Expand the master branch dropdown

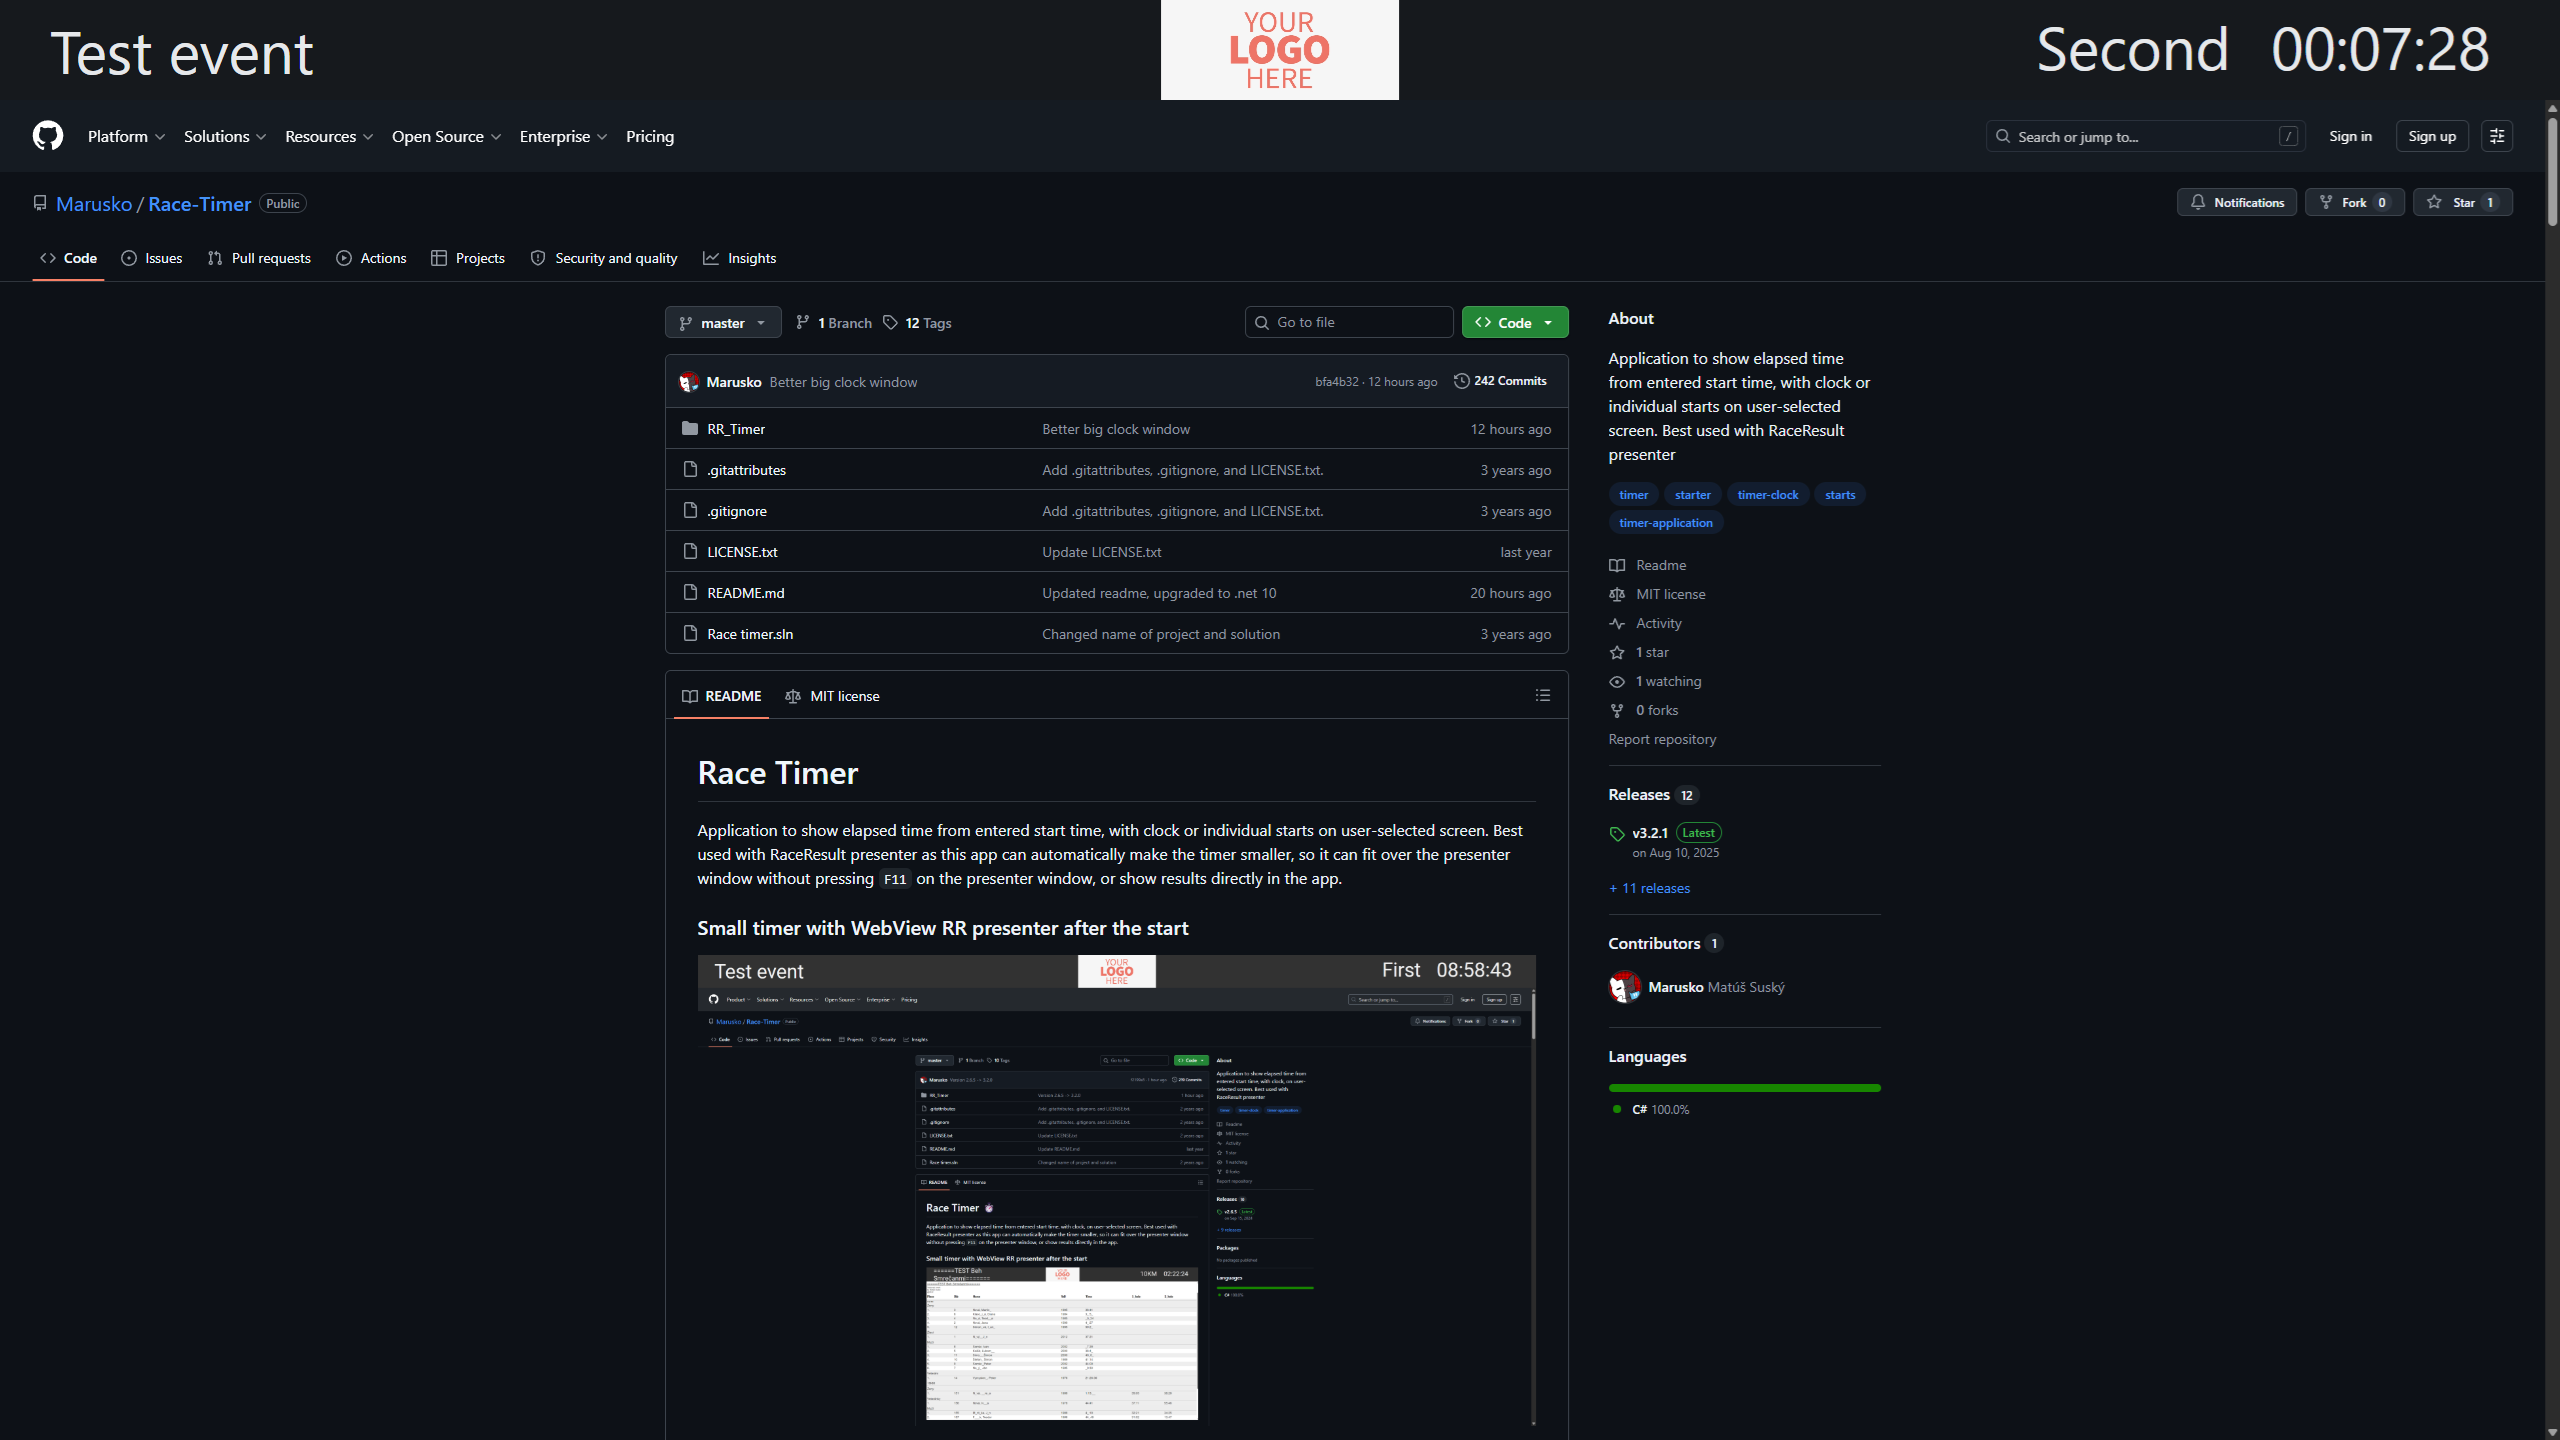click(723, 323)
